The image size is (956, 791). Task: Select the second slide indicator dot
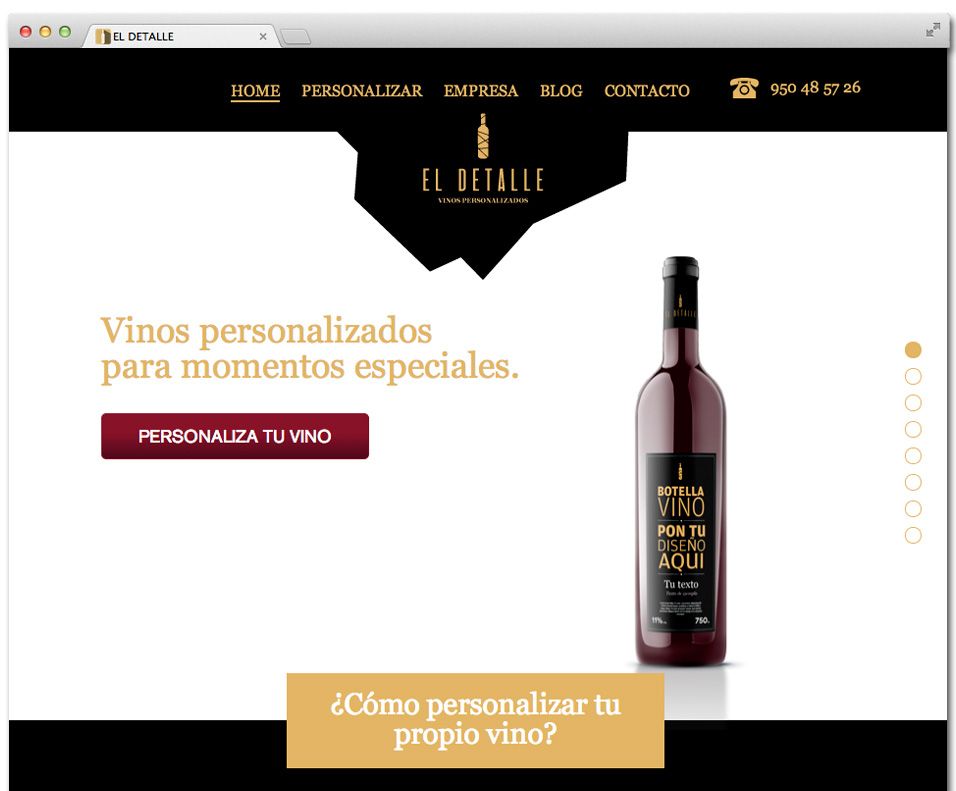pos(913,376)
